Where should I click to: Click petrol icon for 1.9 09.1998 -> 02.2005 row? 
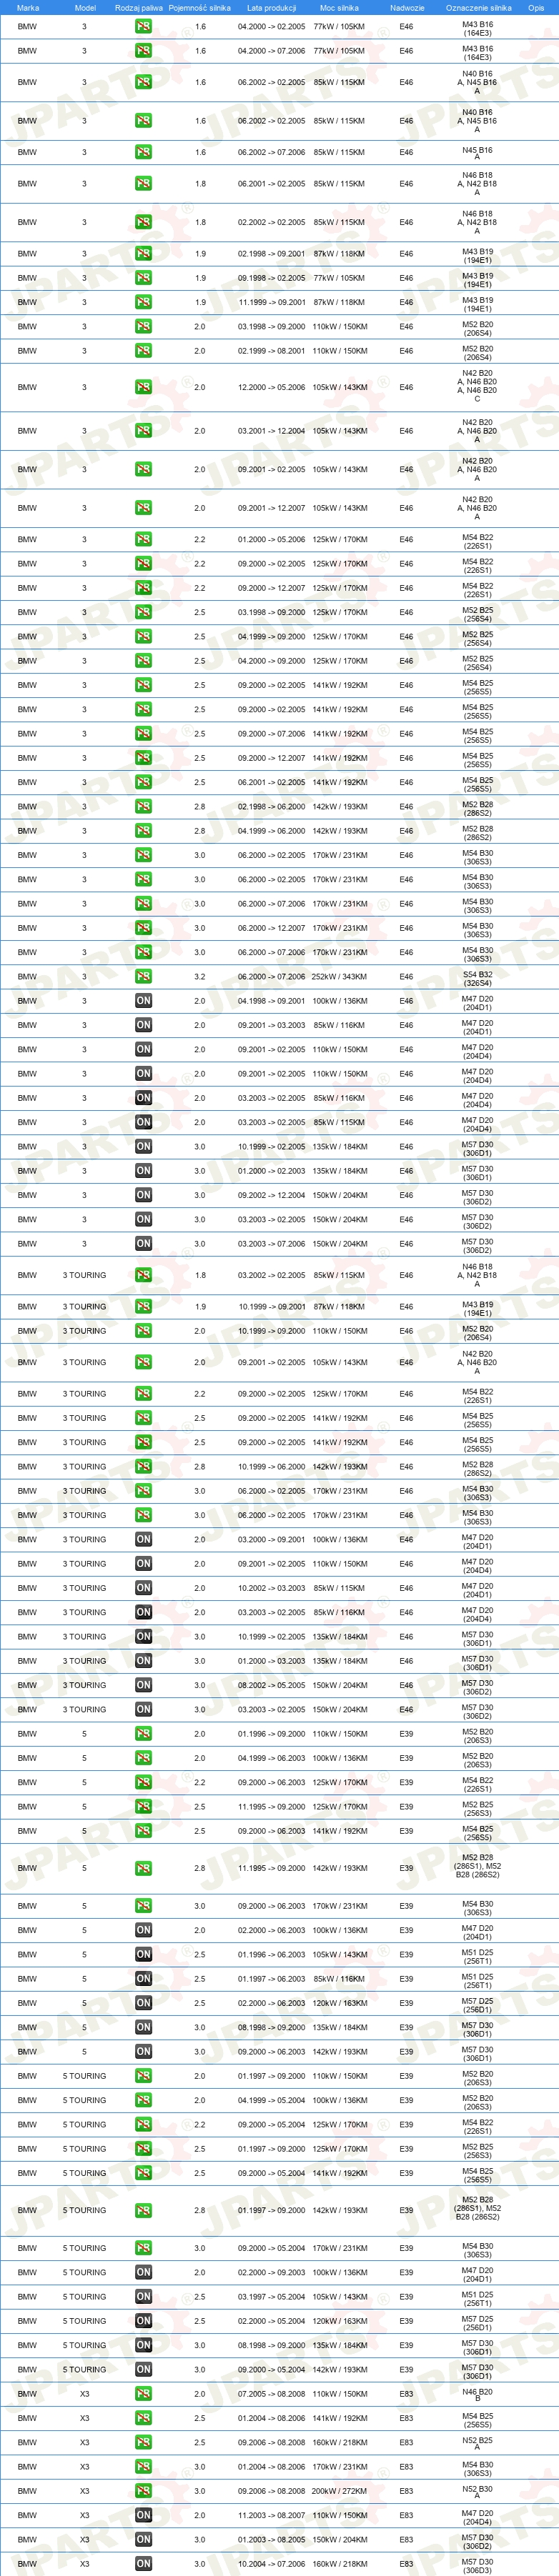click(143, 278)
